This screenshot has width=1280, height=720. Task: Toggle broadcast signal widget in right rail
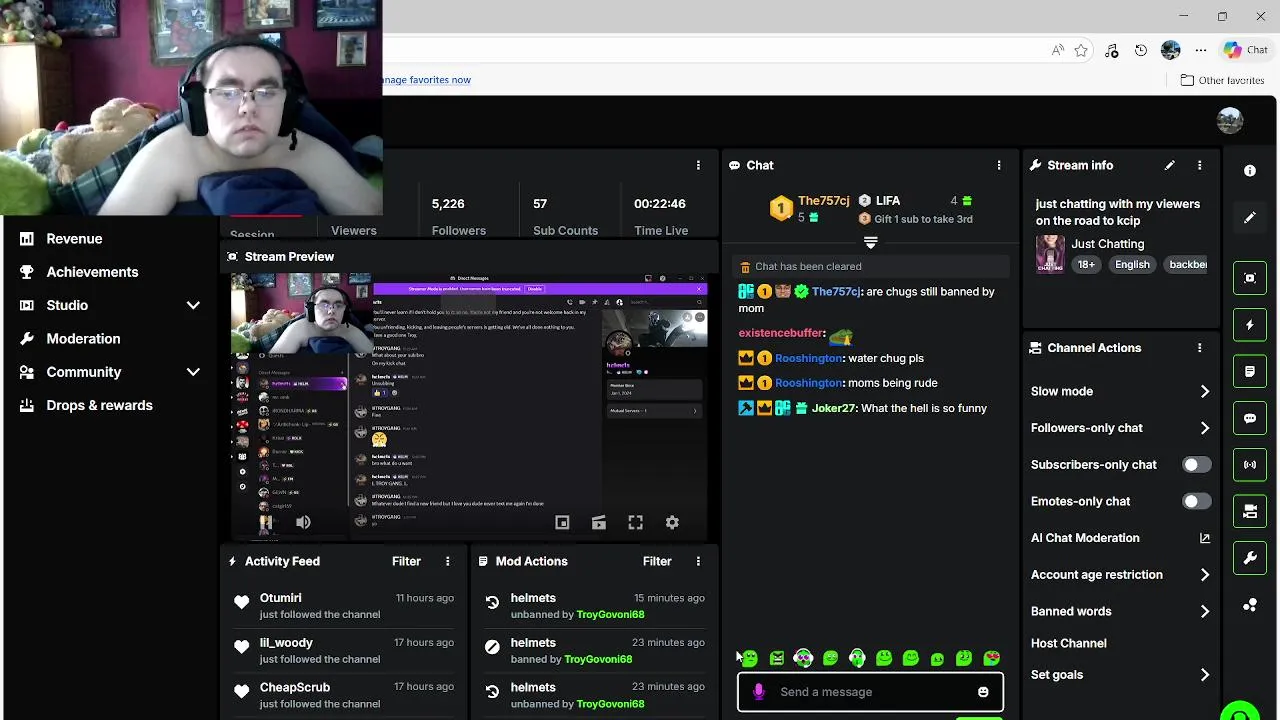click(x=1249, y=465)
